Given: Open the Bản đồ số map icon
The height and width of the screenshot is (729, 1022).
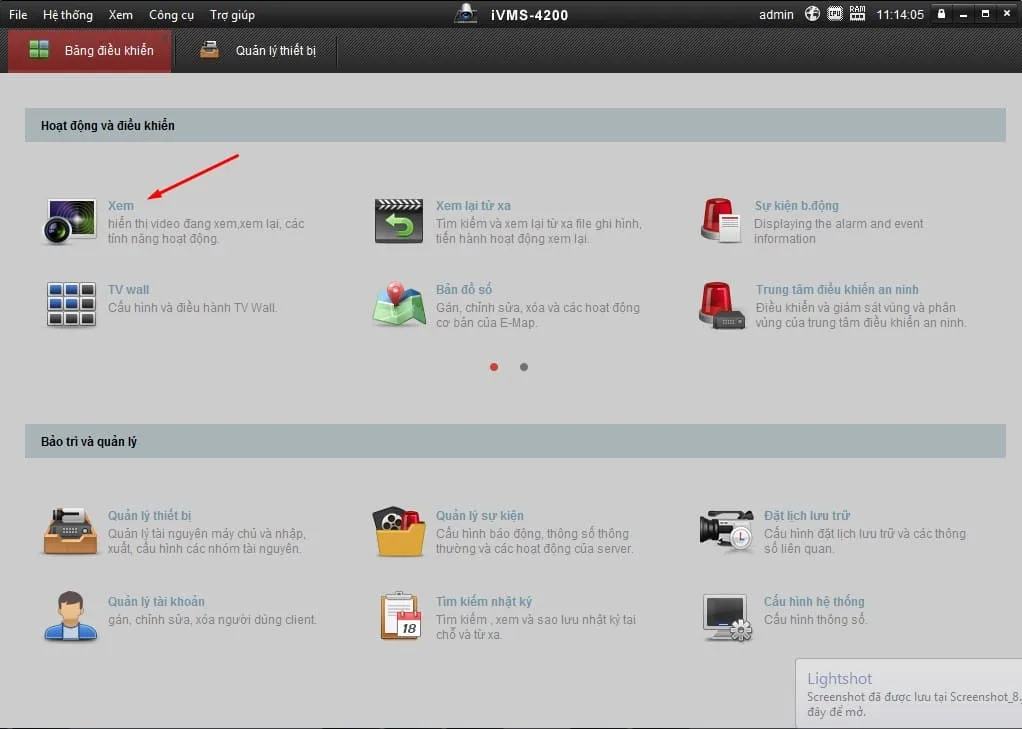Looking at the screenshot, I should (399, 305).
